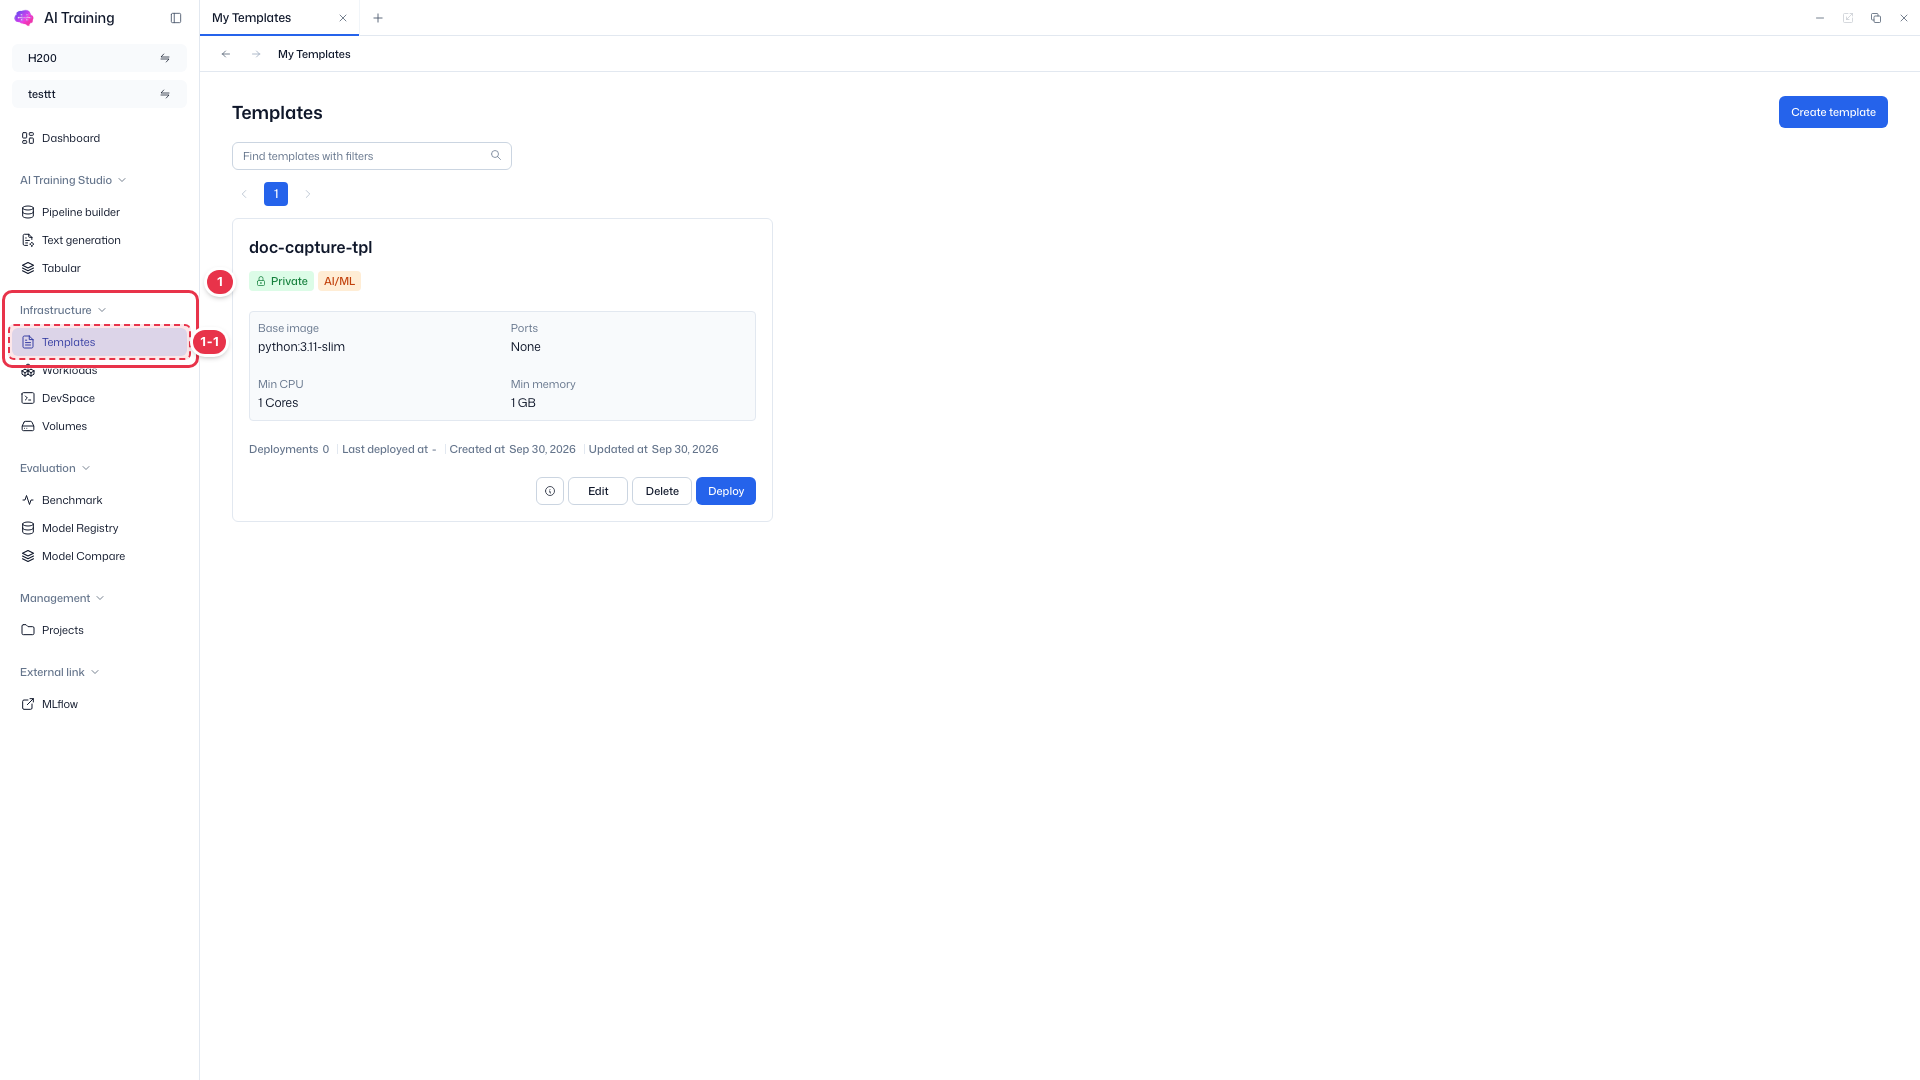Viewport: 1920px width, 1080px height.
Task: Open the doc-capture-tpl template title
Action: 310,247
